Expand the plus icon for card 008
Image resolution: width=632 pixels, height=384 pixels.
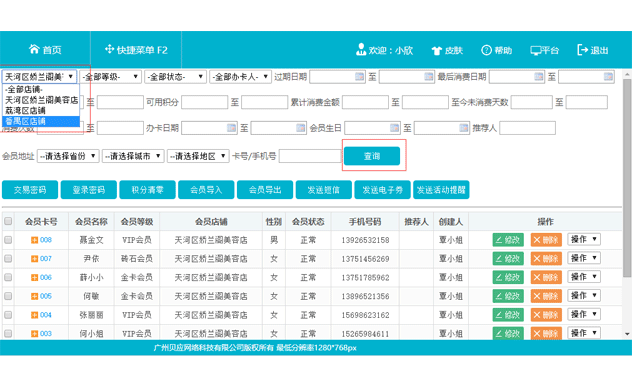[34, 240]
